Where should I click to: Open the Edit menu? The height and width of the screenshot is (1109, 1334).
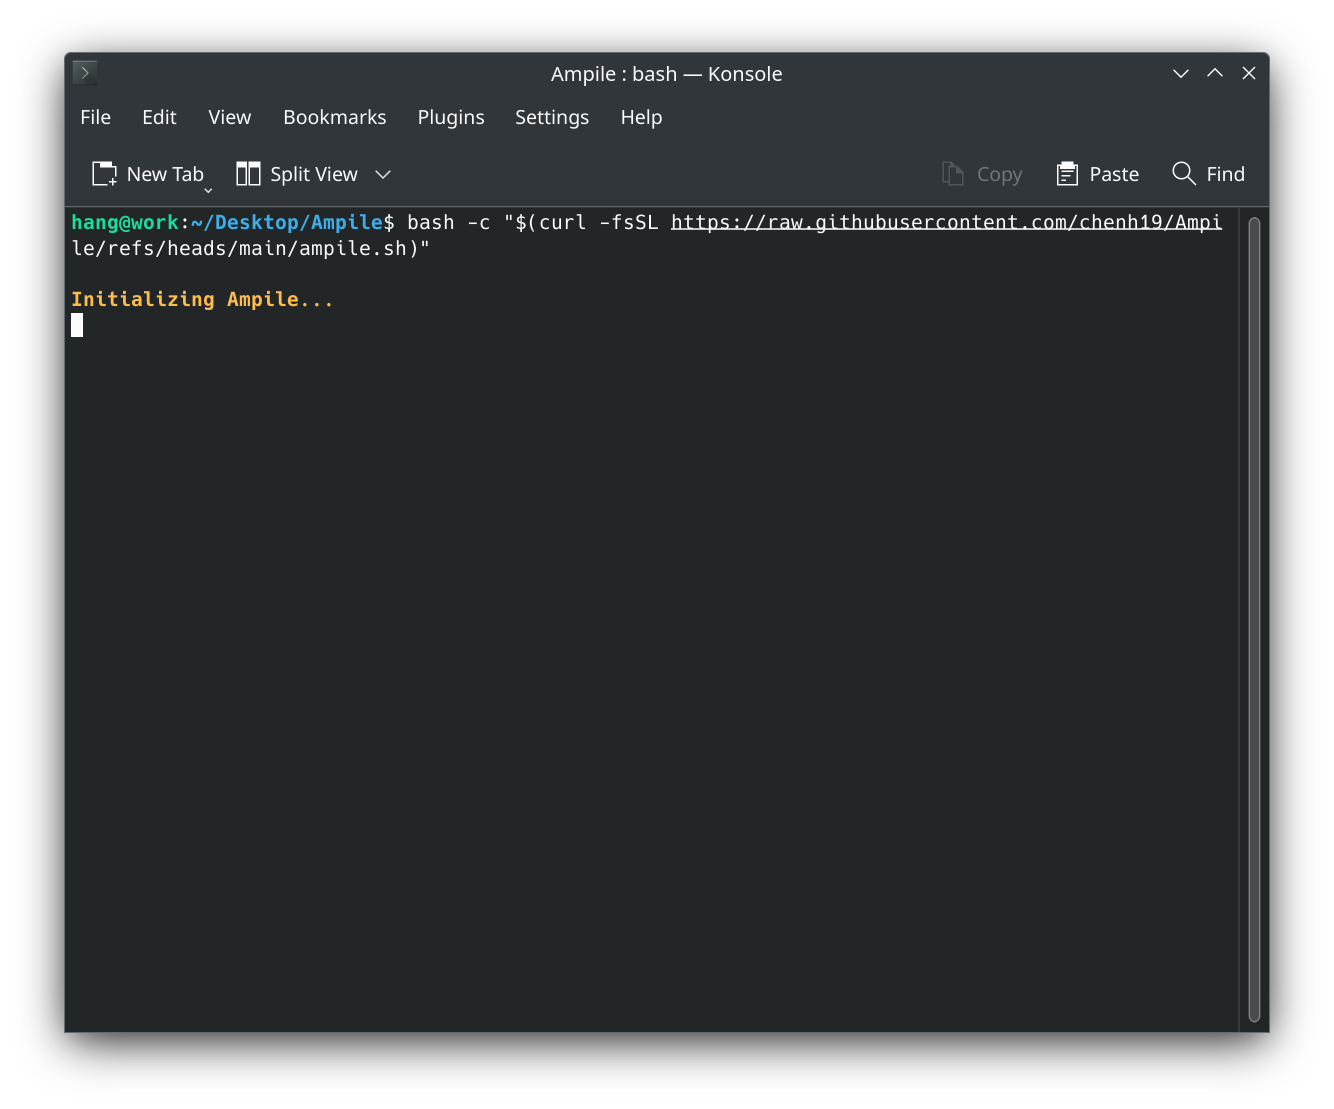pyautogui.click(x=159, y=117)
